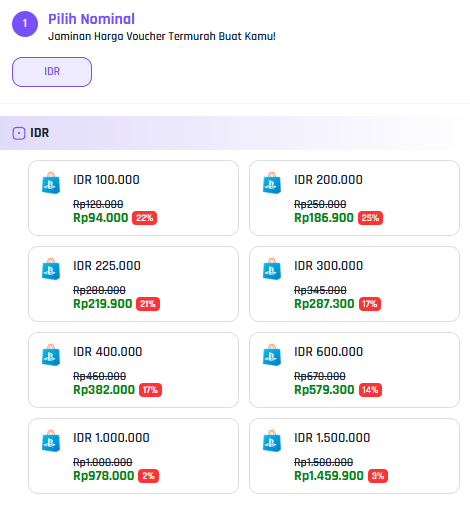Screen dimensions: 470x506
Task: Click PlayStation bag icon for IDR 225.000
Action: (51, 269)
